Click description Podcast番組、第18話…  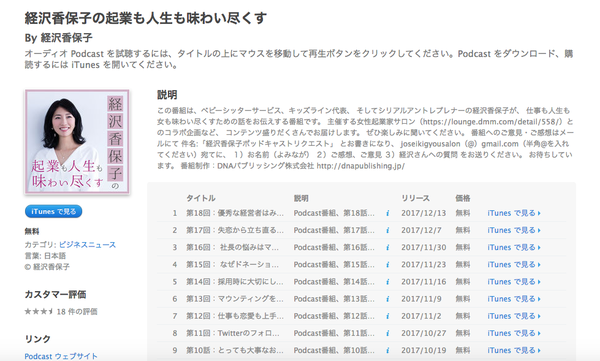(x=334, y=213)
